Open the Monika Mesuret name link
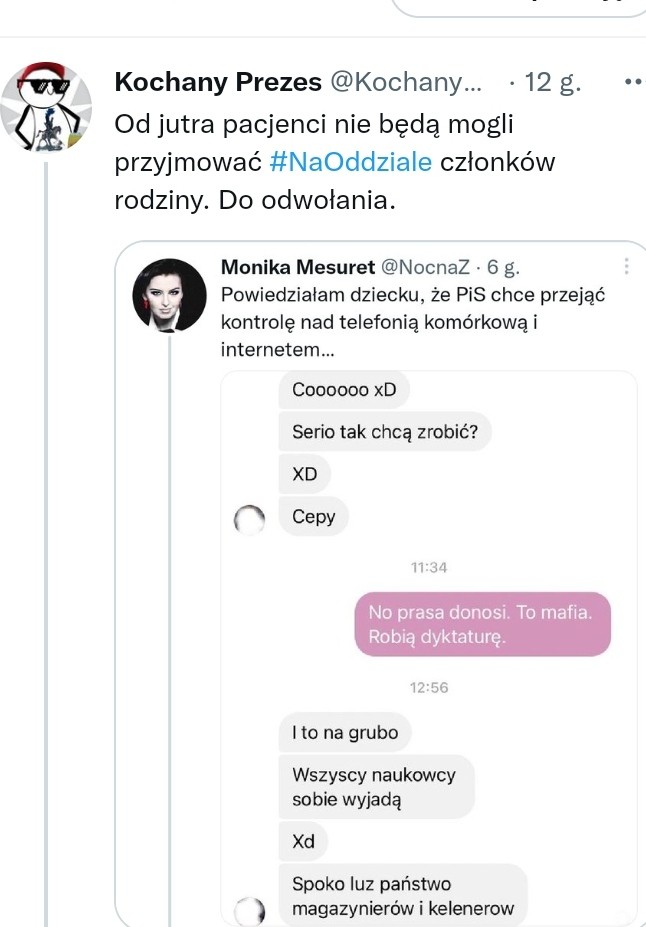This screenshot has height=927, width=646. point(298,267)
